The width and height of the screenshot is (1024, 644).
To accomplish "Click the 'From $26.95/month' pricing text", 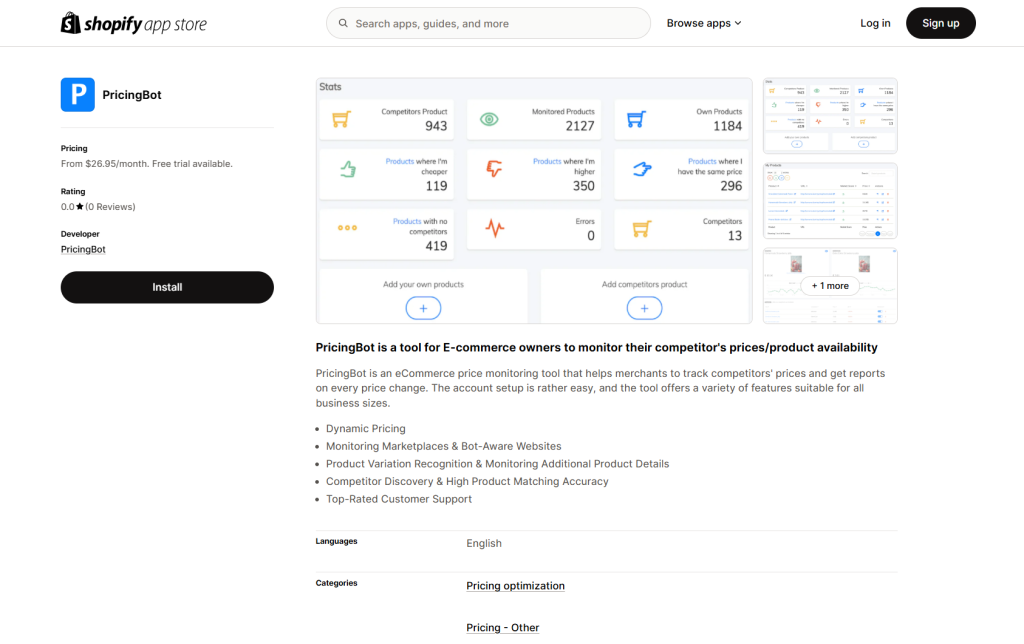I will tap(146, 164).
